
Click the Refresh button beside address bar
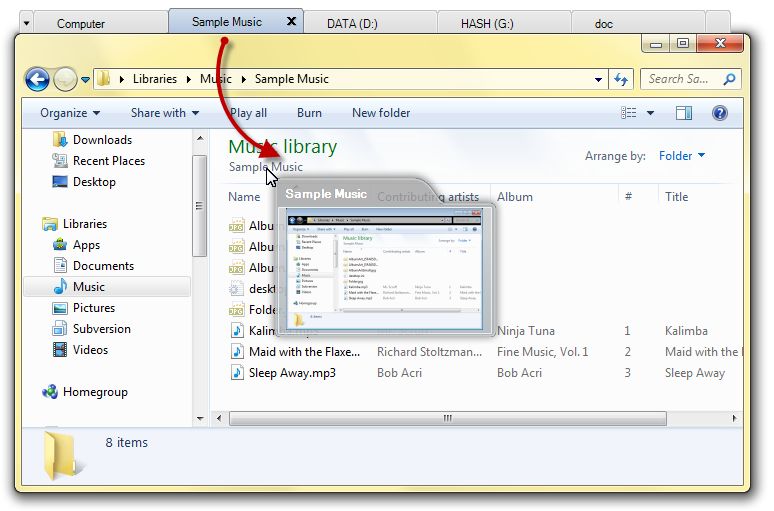click(621, 79)
